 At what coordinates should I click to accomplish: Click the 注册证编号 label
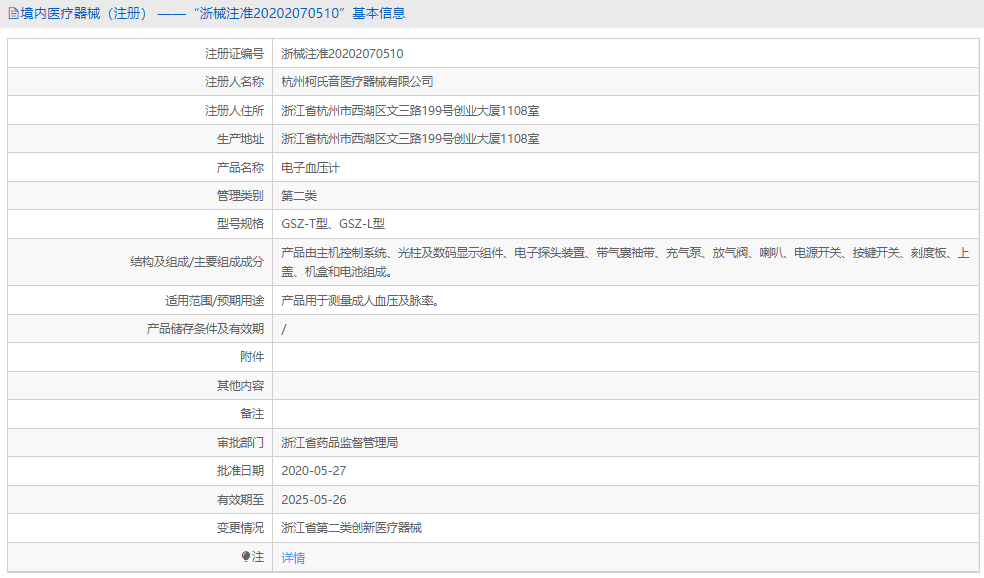point(235,53)
